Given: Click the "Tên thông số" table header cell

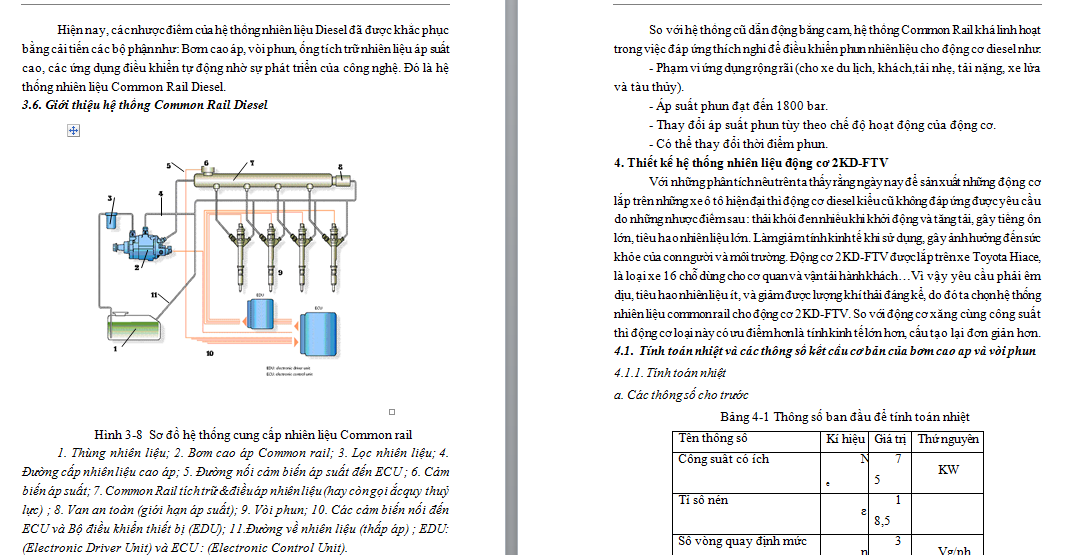Looking at the screenshot, I should [x=747, y=440].
